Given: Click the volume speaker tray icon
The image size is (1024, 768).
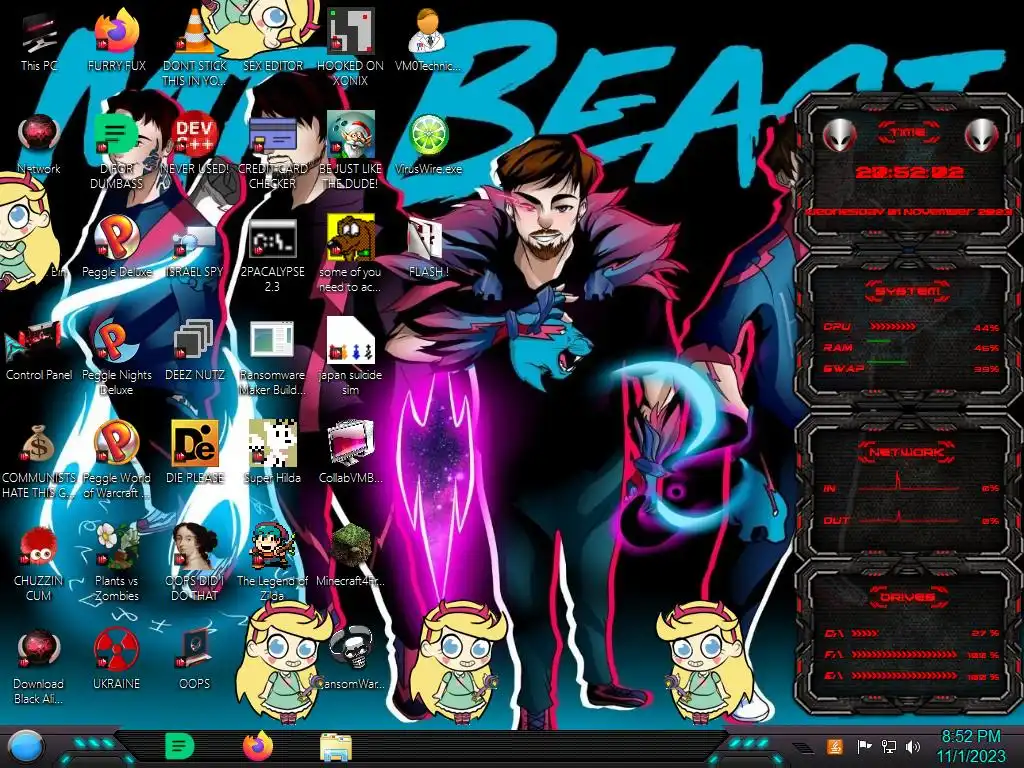Looking at the screenshot, I should [913, 746].
